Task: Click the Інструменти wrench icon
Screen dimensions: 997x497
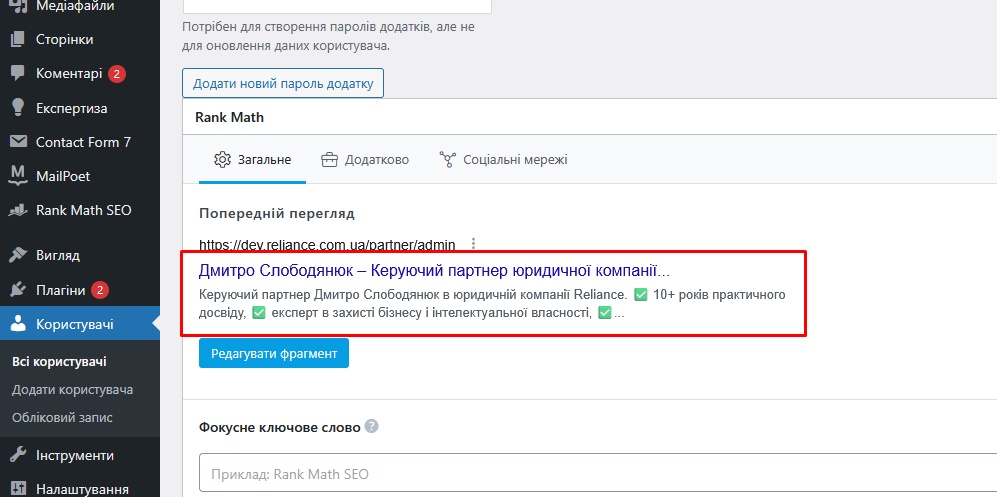Action: [18, 455]
